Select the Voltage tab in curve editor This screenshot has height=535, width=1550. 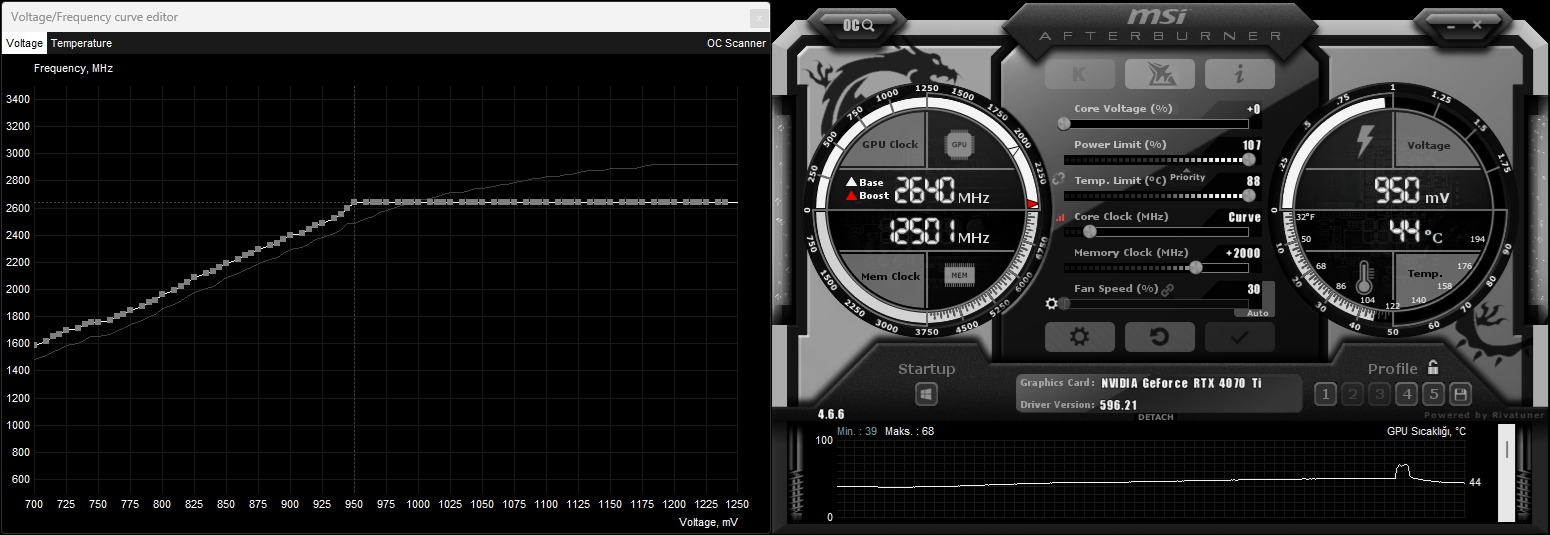pyautogui.click(x=24, y=43)
